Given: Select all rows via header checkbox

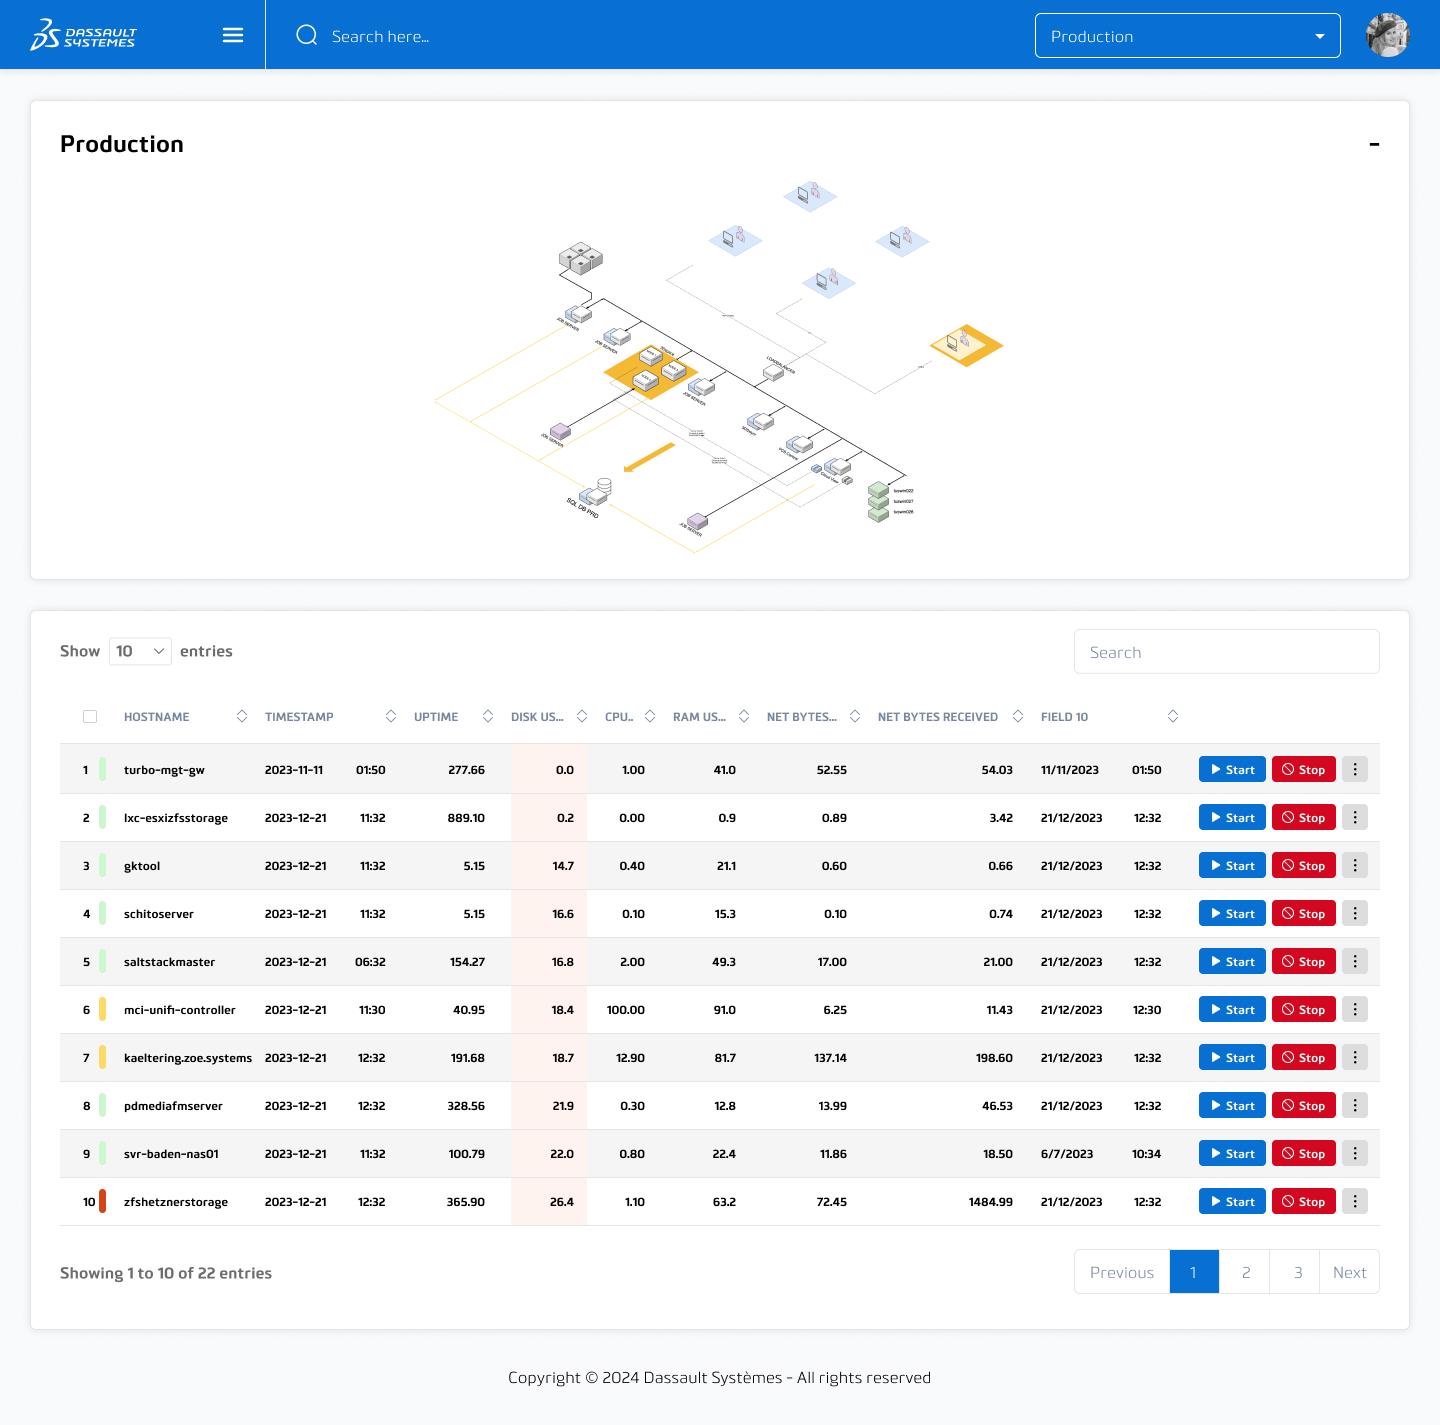Looking at the screenshot, I should pyautogui.click(x=90, y=716).
